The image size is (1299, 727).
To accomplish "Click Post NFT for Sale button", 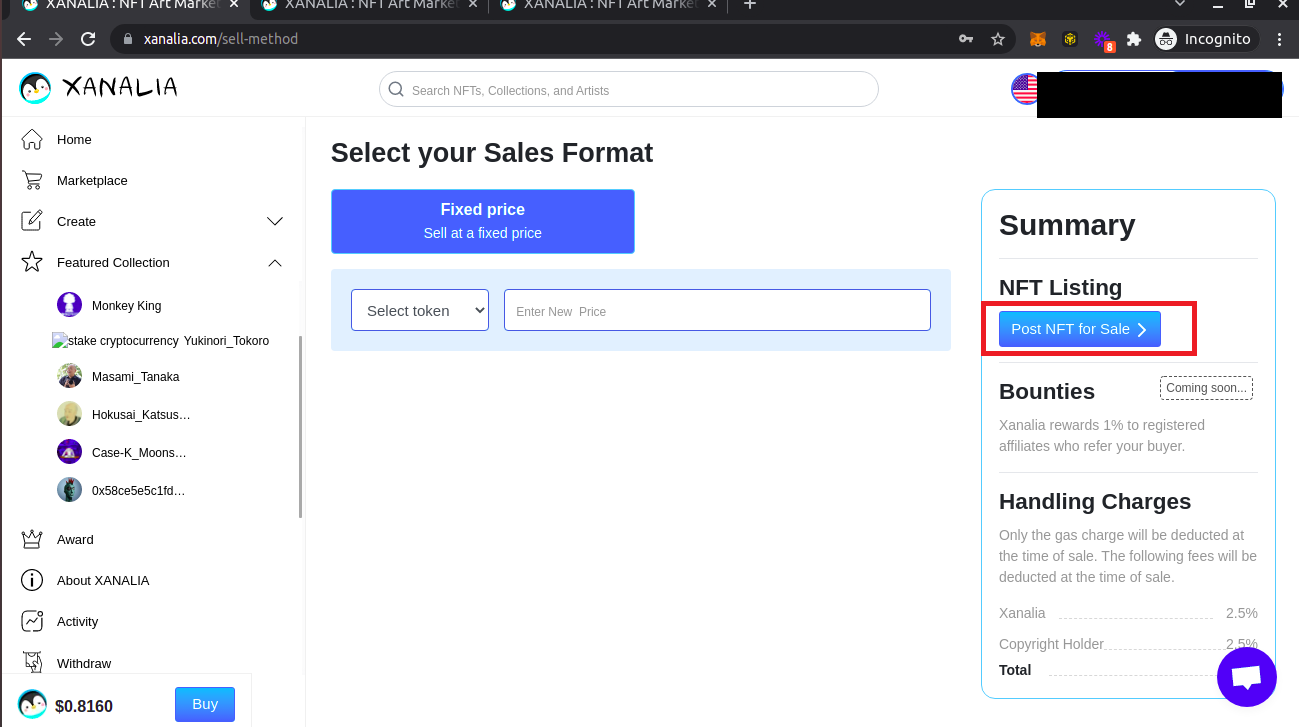I will [1080, 329].
